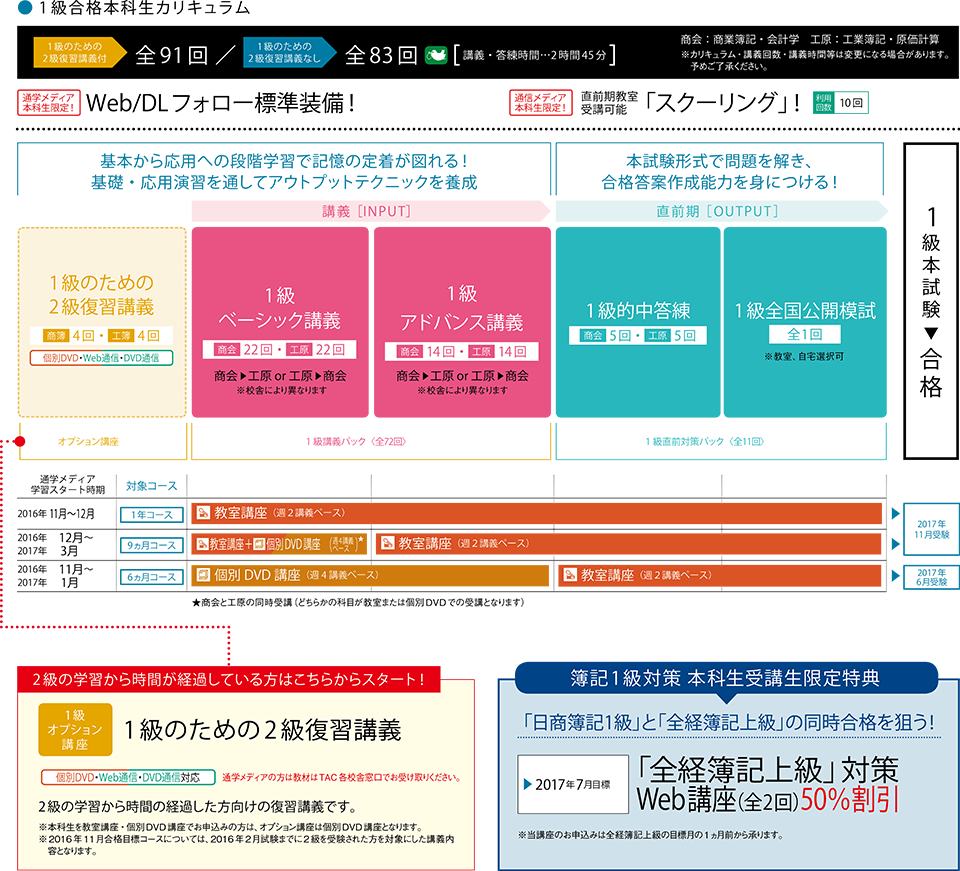Select the 6ヵ月コース label
The width and height of the screenshot is (960, 871).
[x=152, y=576]
